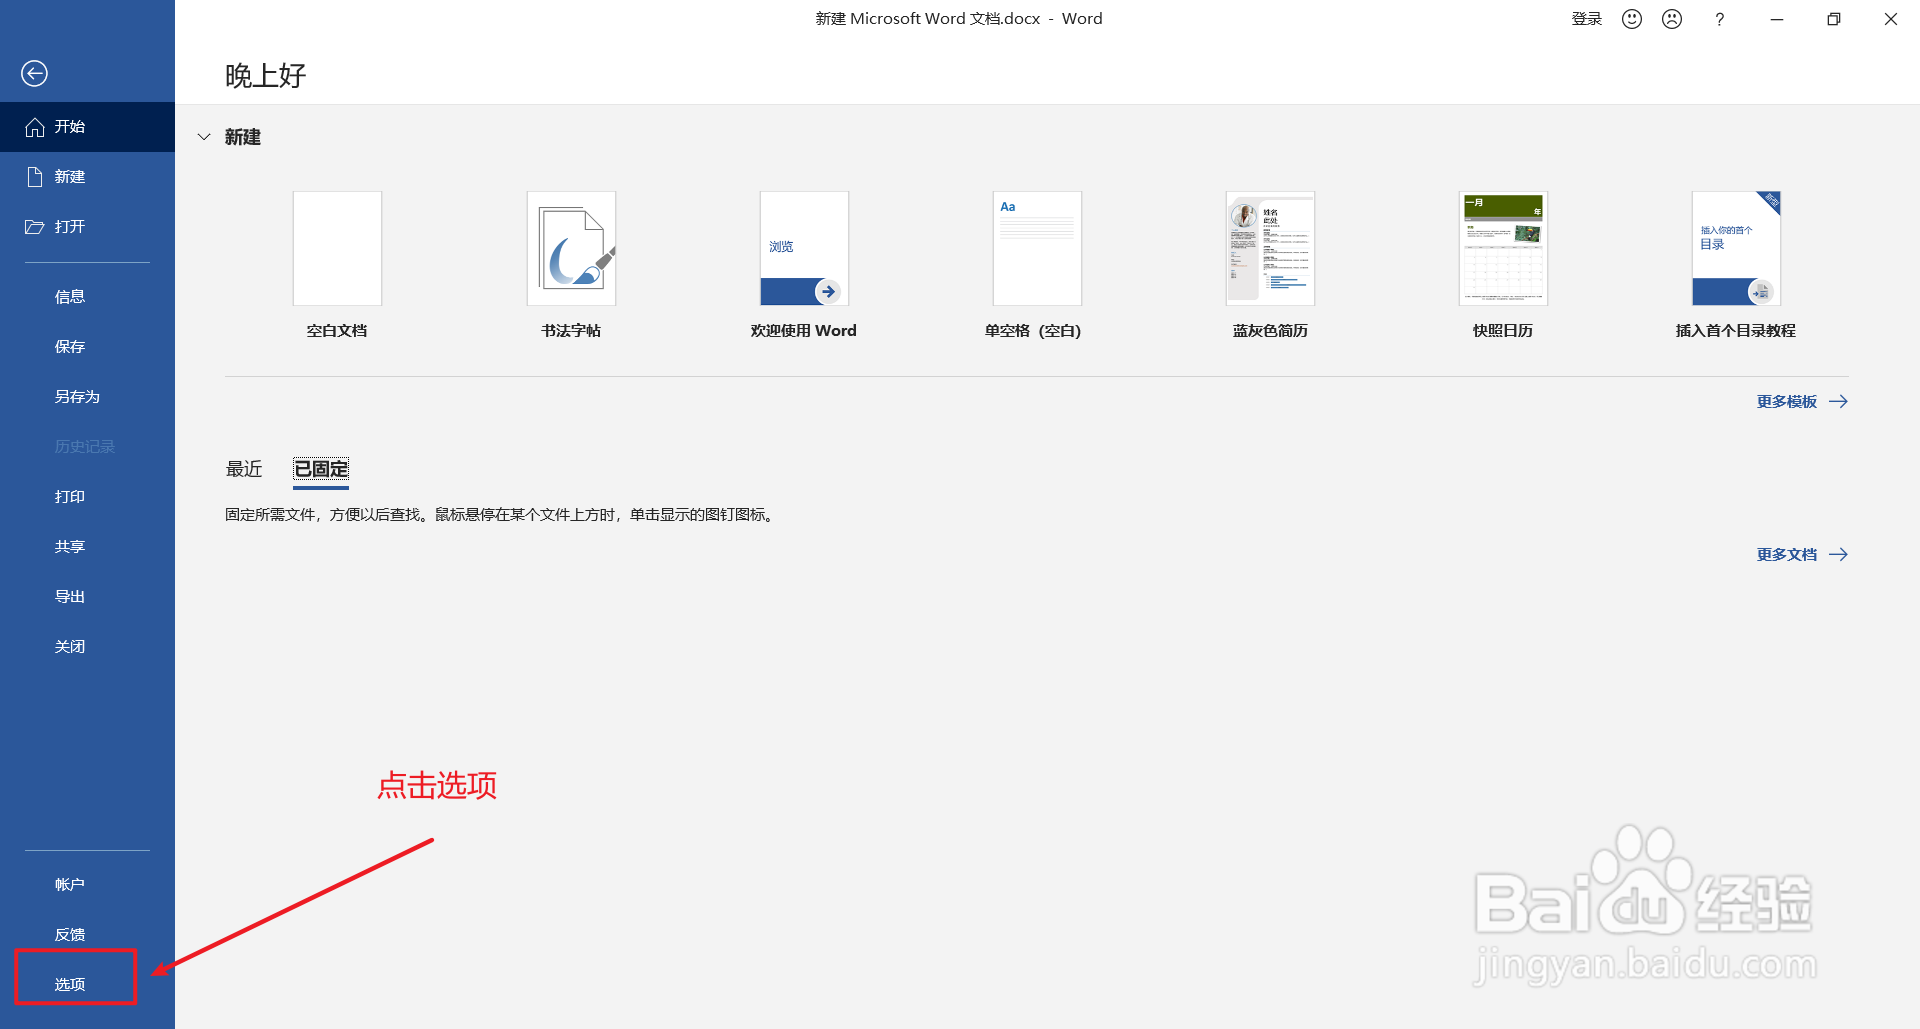Viewport: 1920px width, 1029px height.
Task: Select the 单空格 (空白) template
Action: click(1036, 265)
